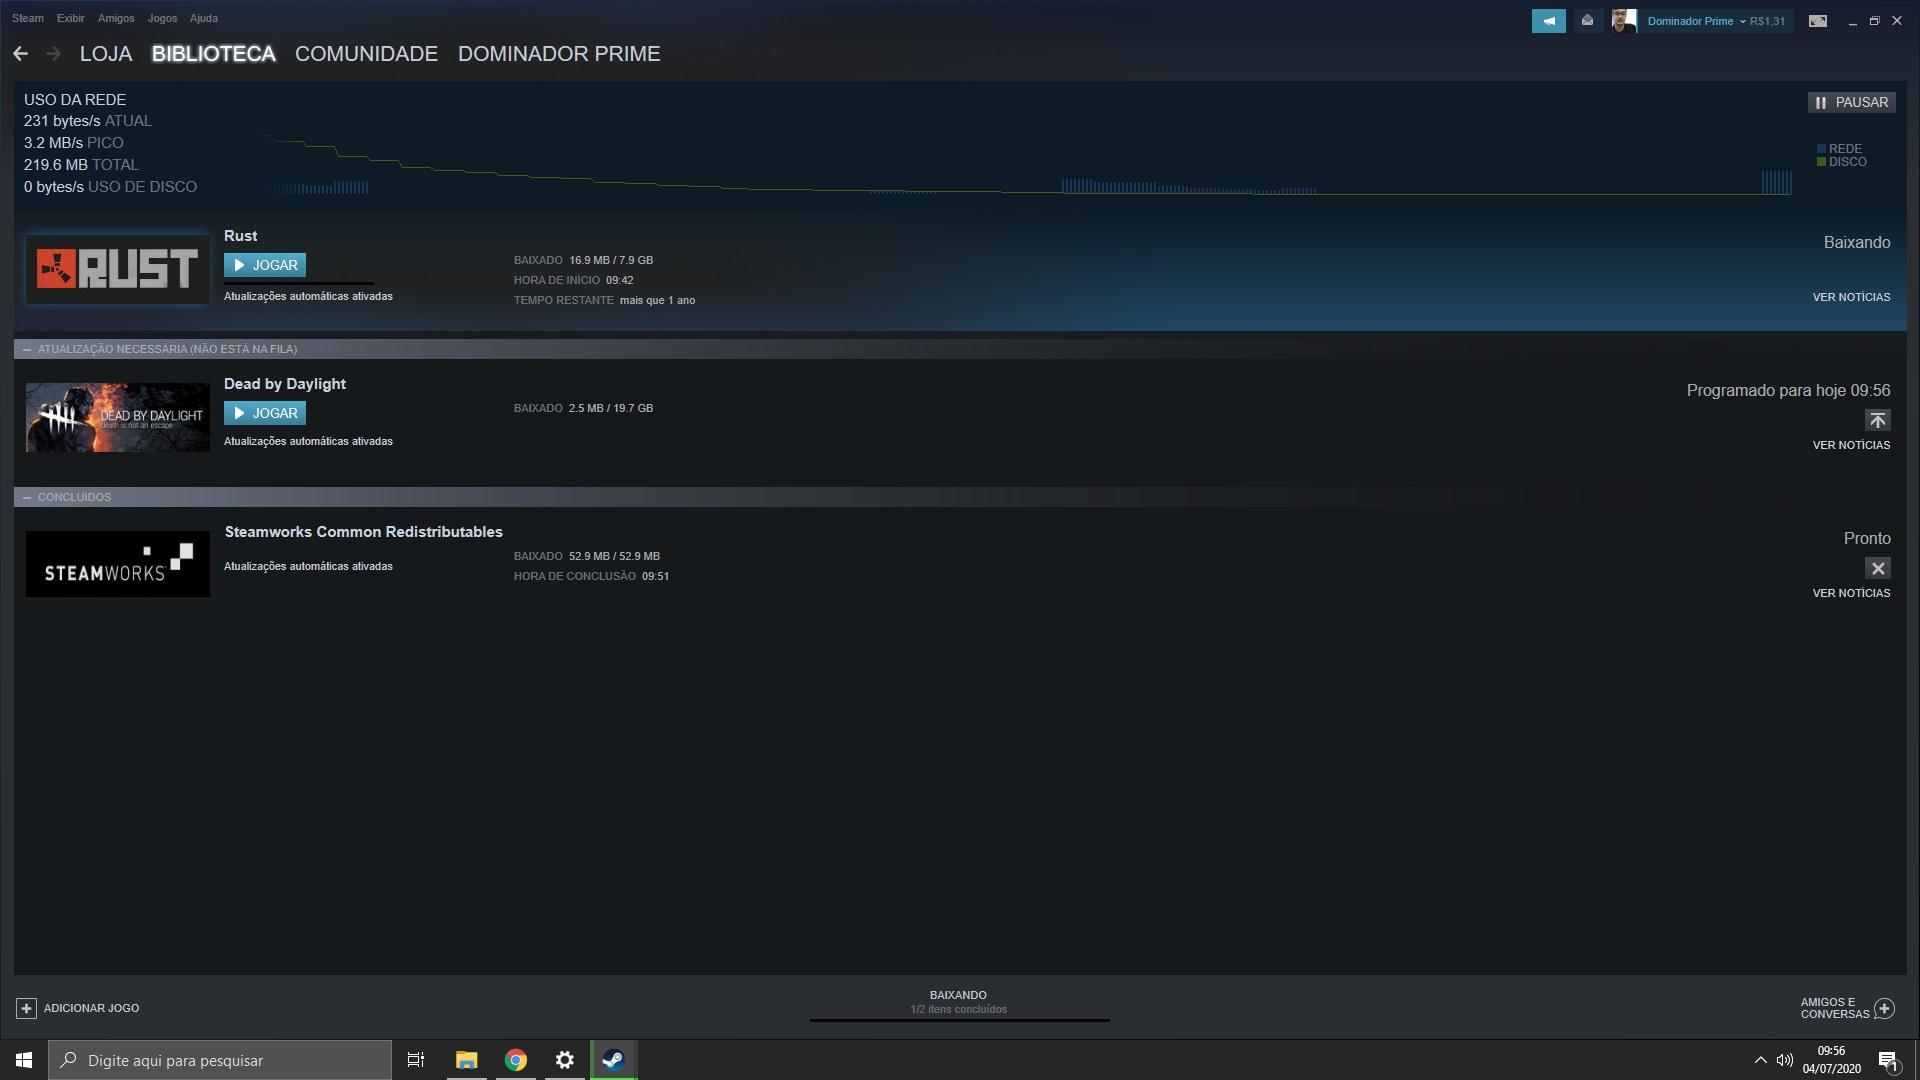Open Amigos e Conversas panel
1920x1080 pixels.
[x=1847, y=1008]
